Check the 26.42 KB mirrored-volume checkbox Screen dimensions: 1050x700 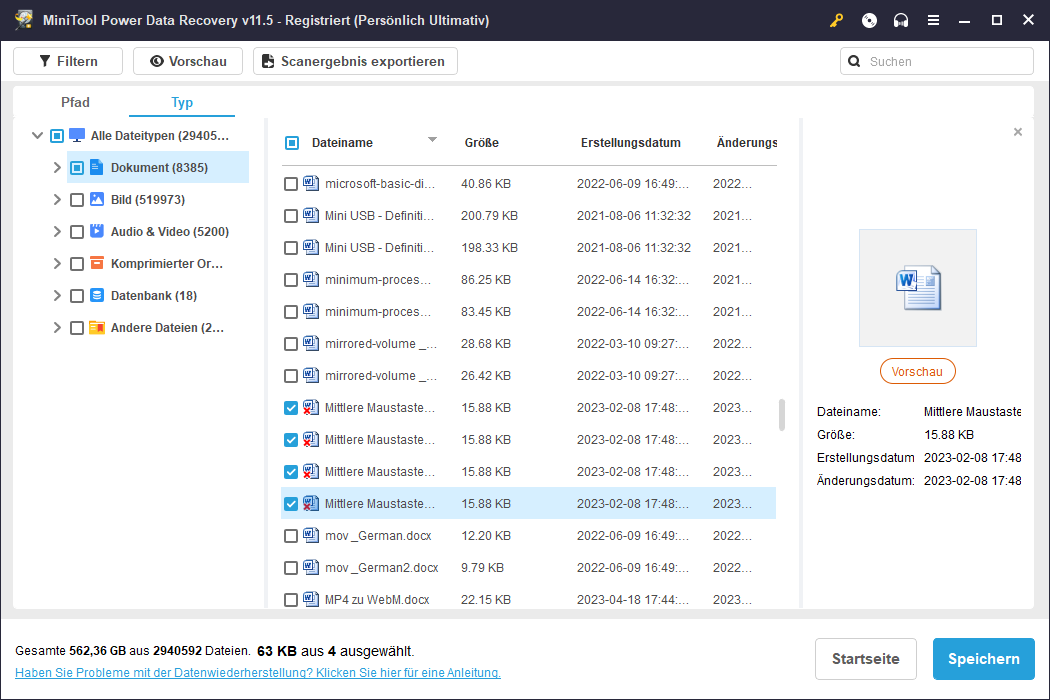(291, 376)
